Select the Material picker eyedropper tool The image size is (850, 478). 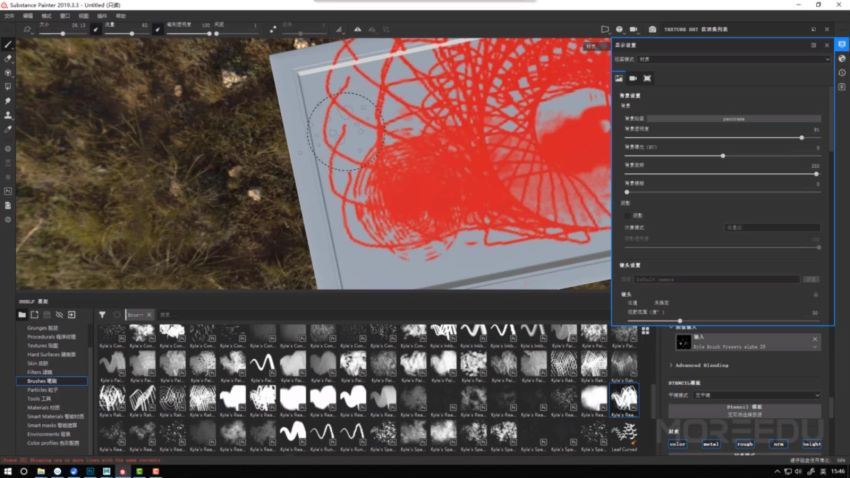[x=8, y=129]
